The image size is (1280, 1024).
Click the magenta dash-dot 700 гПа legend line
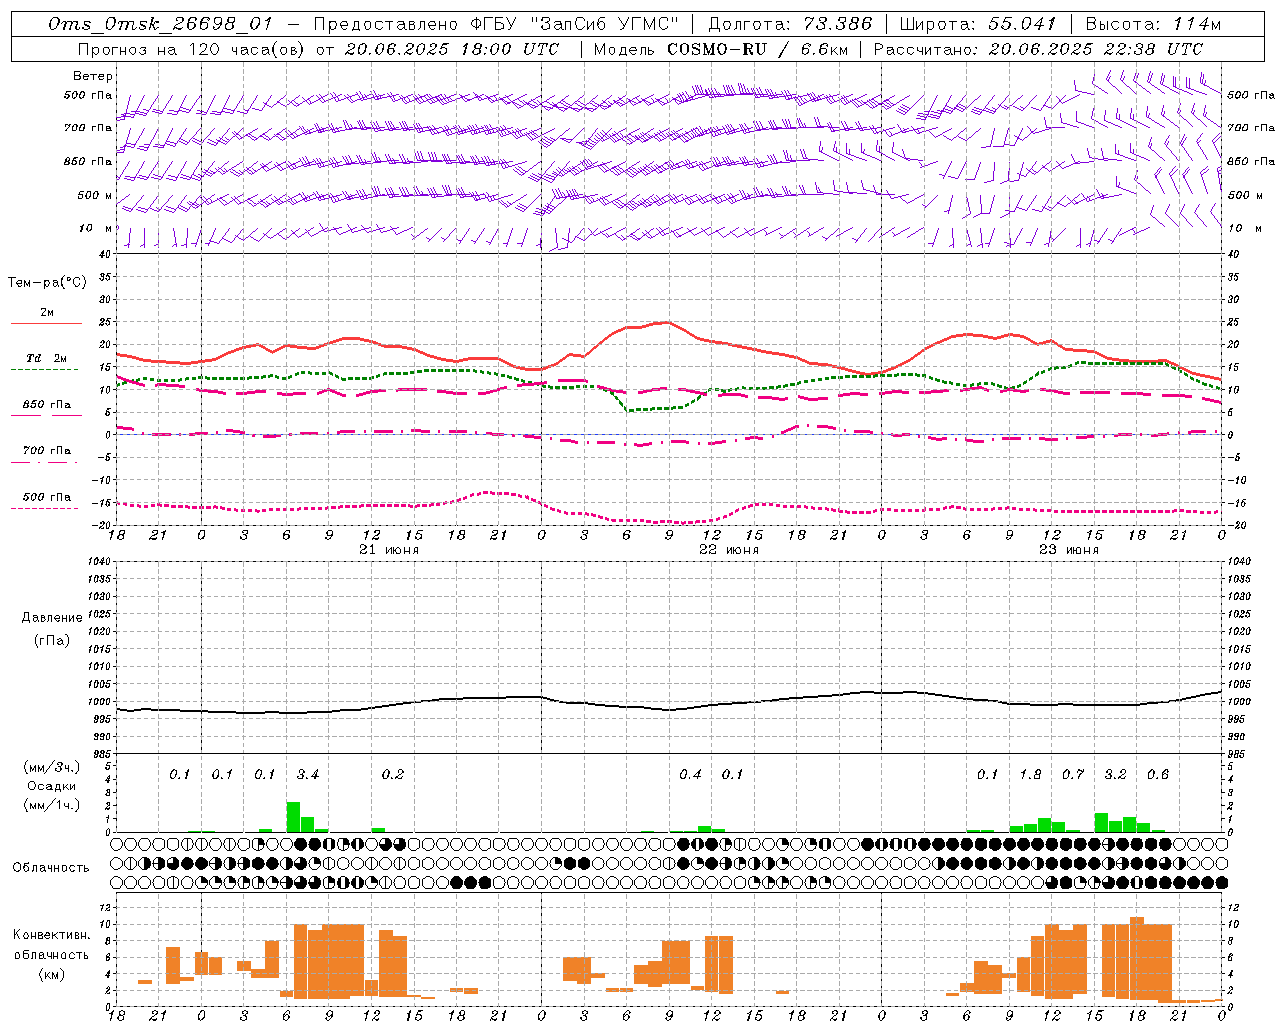click(45, 462)
